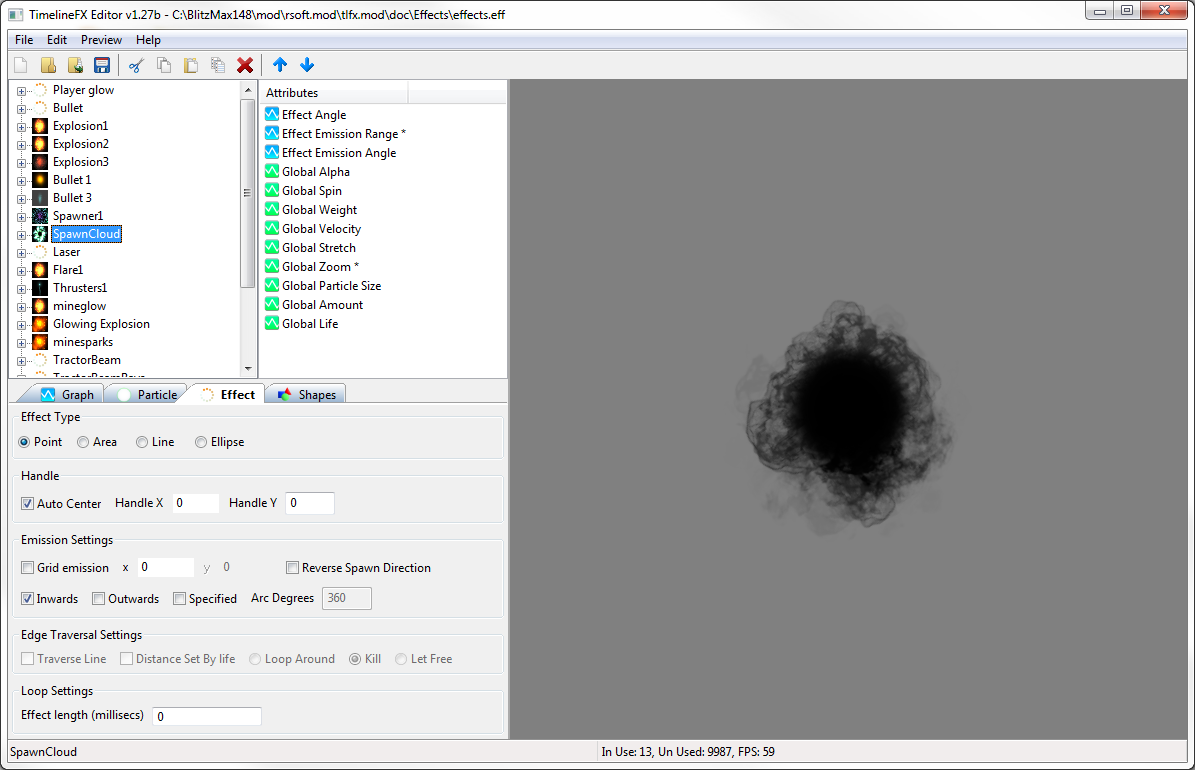Check the Outwards emission option
1195x770 pixels.
(97, 598)
